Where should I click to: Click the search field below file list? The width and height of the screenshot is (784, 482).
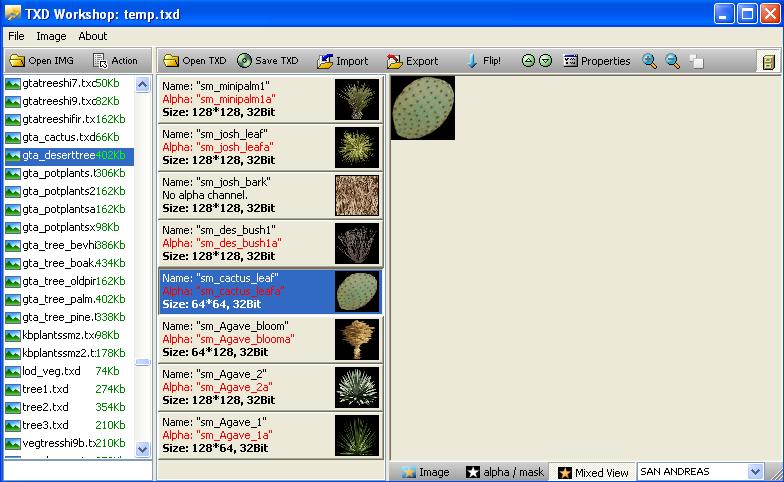pyautogui.click(x=78, y=471)
